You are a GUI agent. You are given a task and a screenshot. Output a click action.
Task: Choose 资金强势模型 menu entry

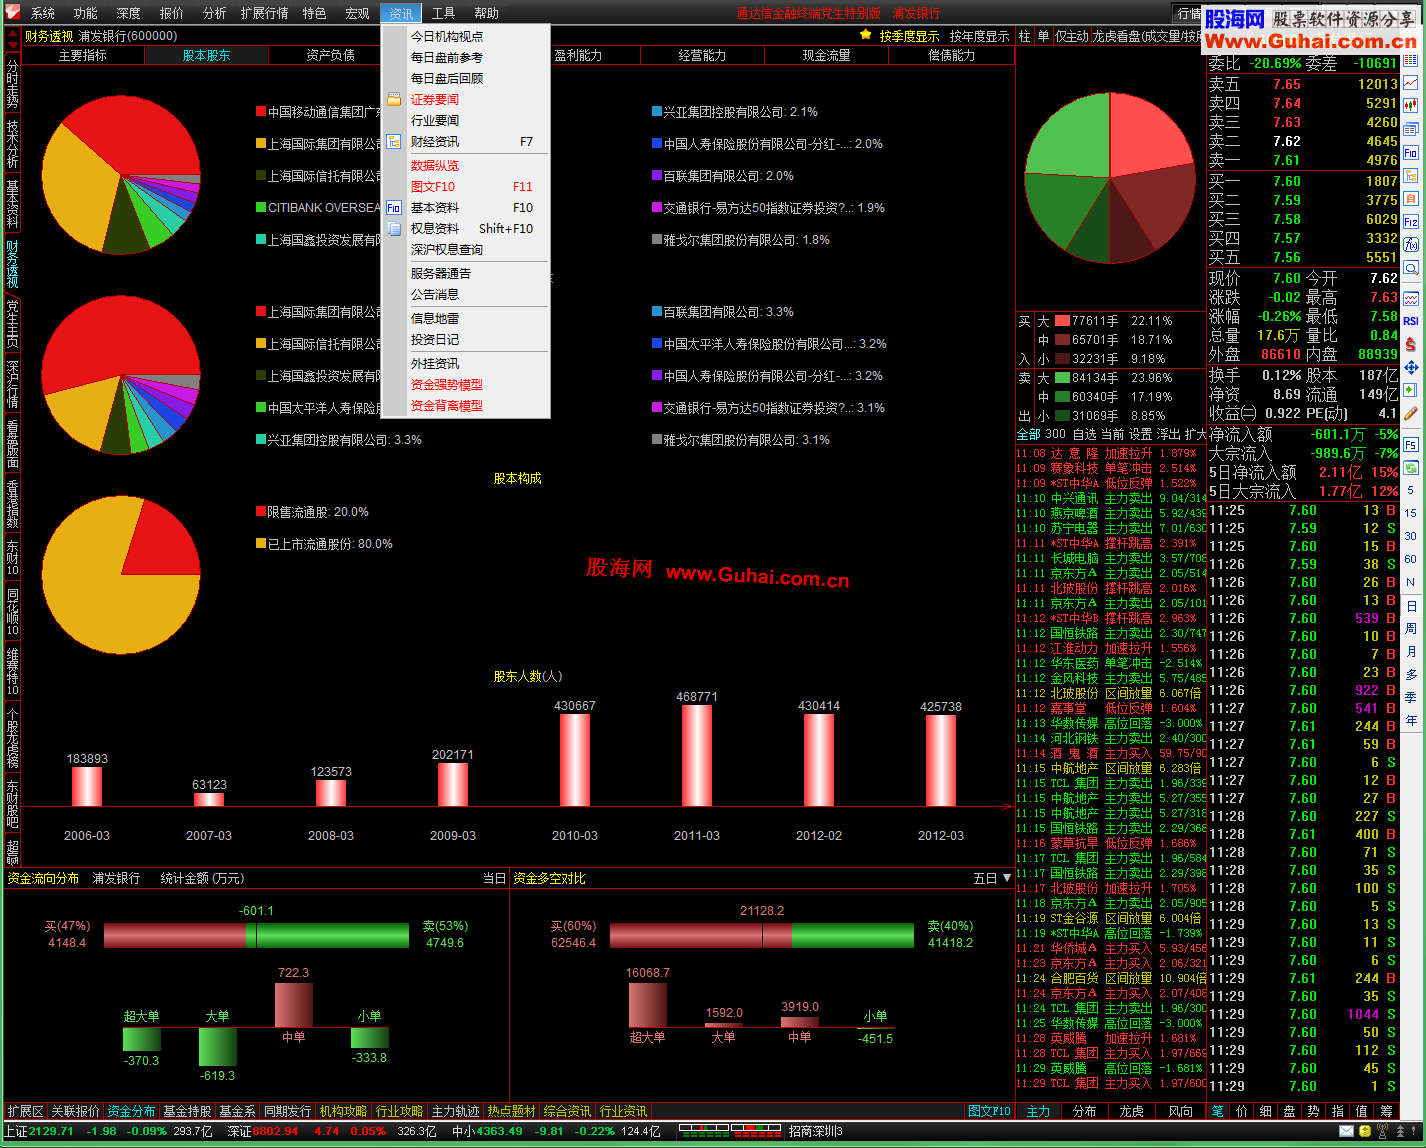click(x=466, y=385)
